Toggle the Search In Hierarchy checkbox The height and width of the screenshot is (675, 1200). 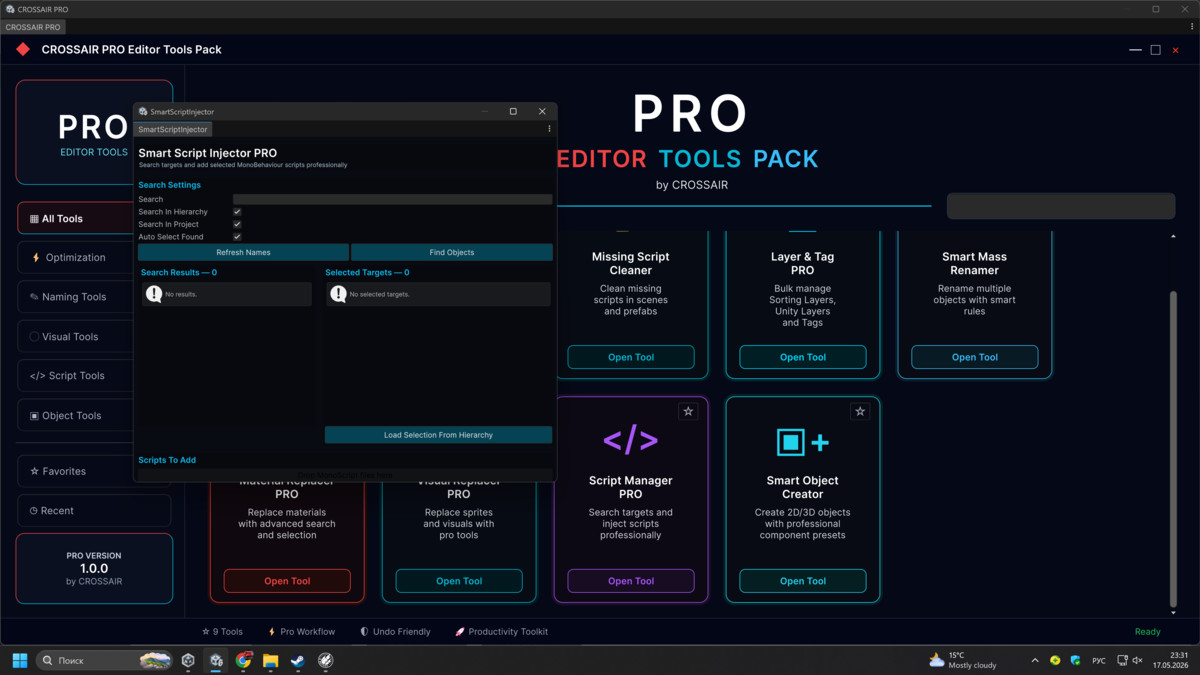(237, 212)
